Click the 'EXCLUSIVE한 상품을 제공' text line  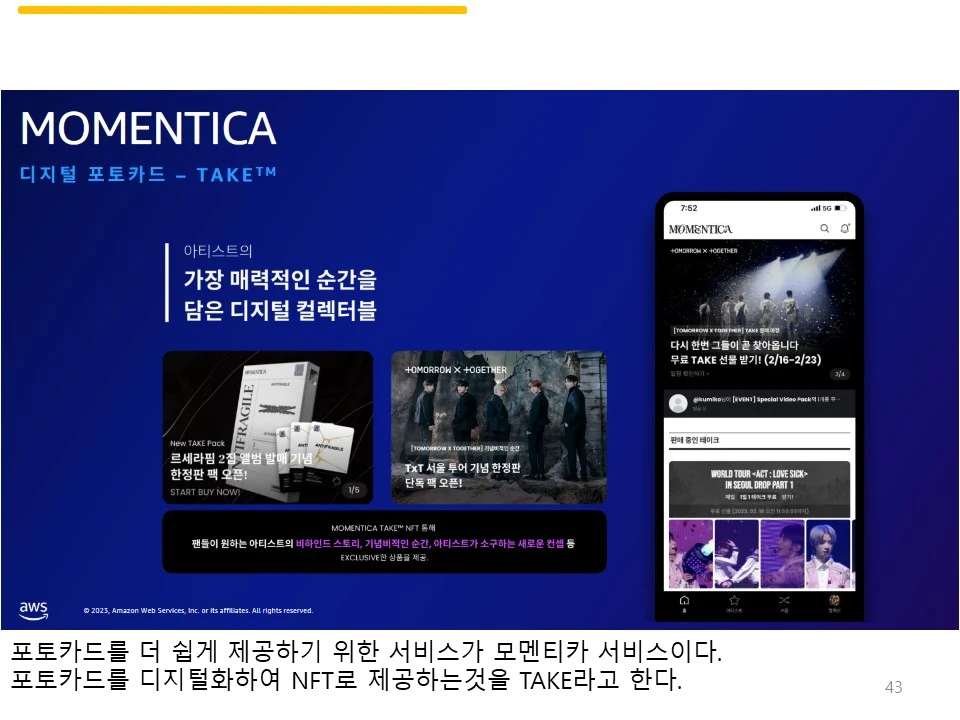pos(384,558)
